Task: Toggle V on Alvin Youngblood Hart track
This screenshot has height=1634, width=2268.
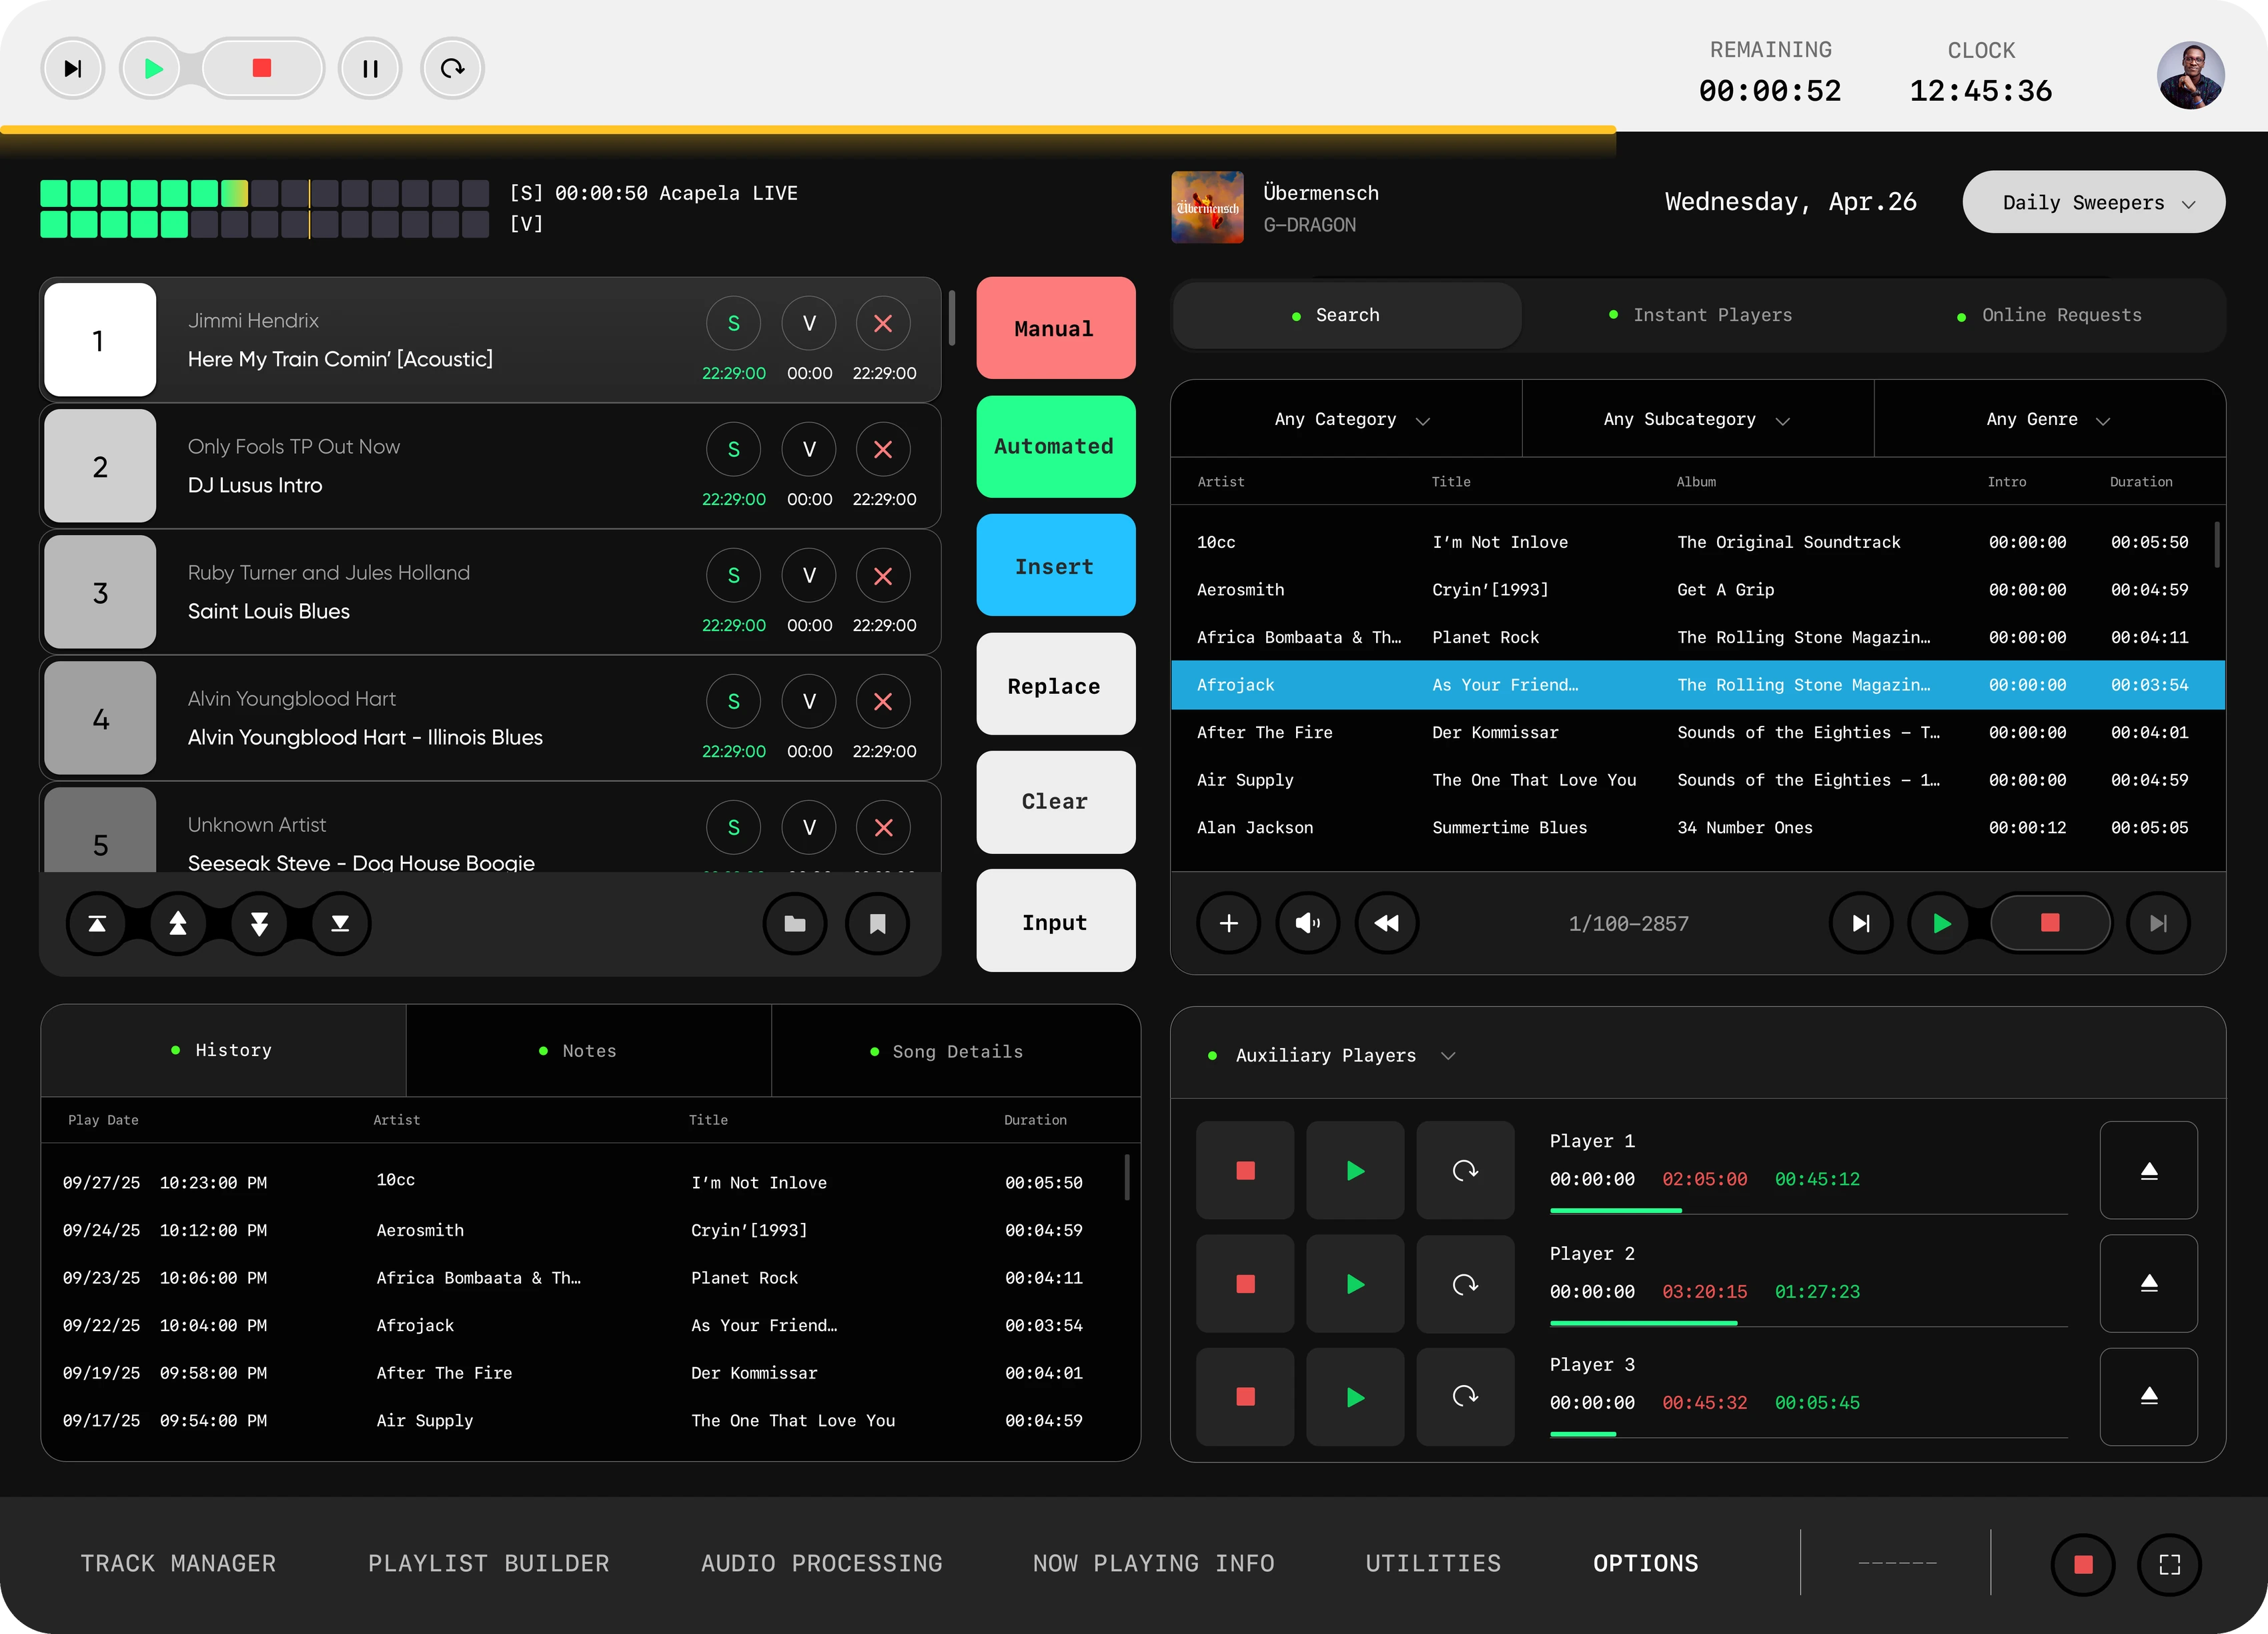Action: [809, 701]
